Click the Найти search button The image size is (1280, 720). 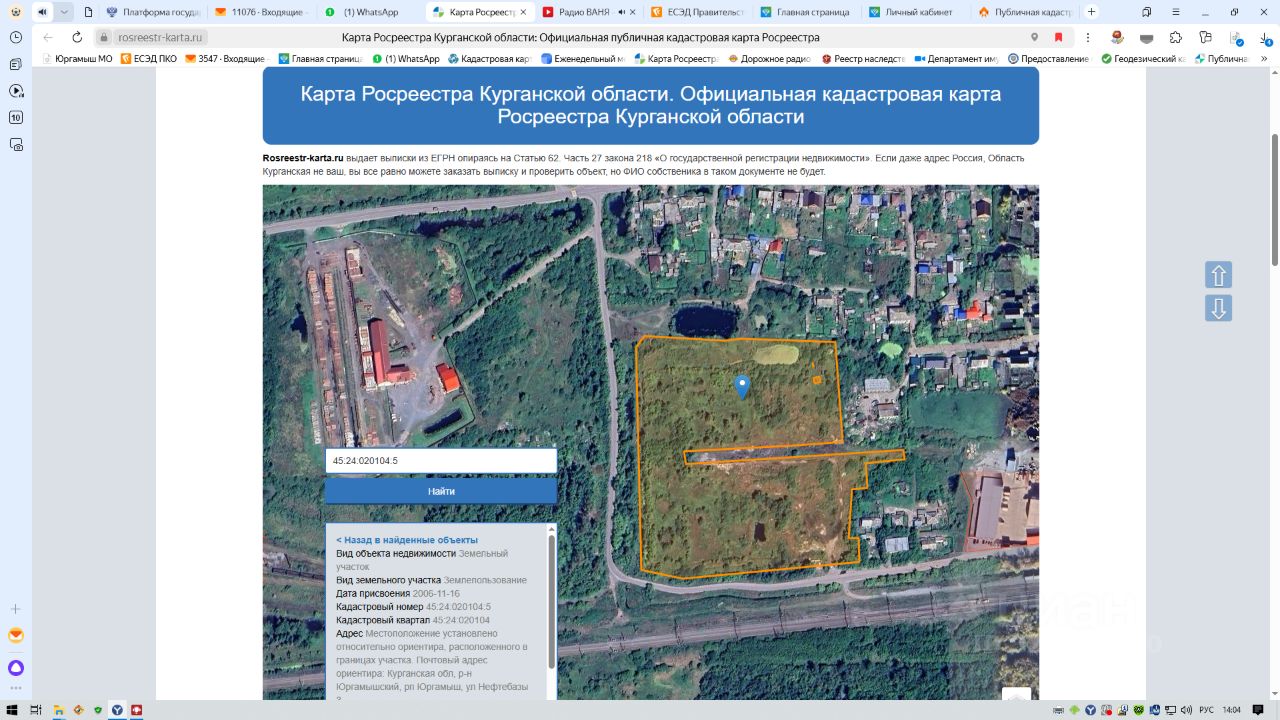441,491
